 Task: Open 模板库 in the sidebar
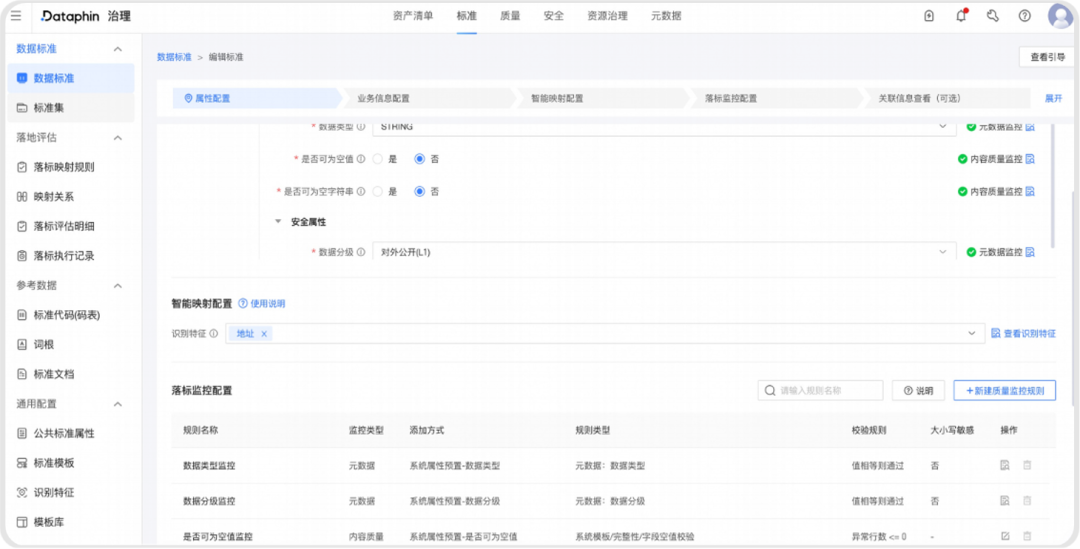[71, 522]
